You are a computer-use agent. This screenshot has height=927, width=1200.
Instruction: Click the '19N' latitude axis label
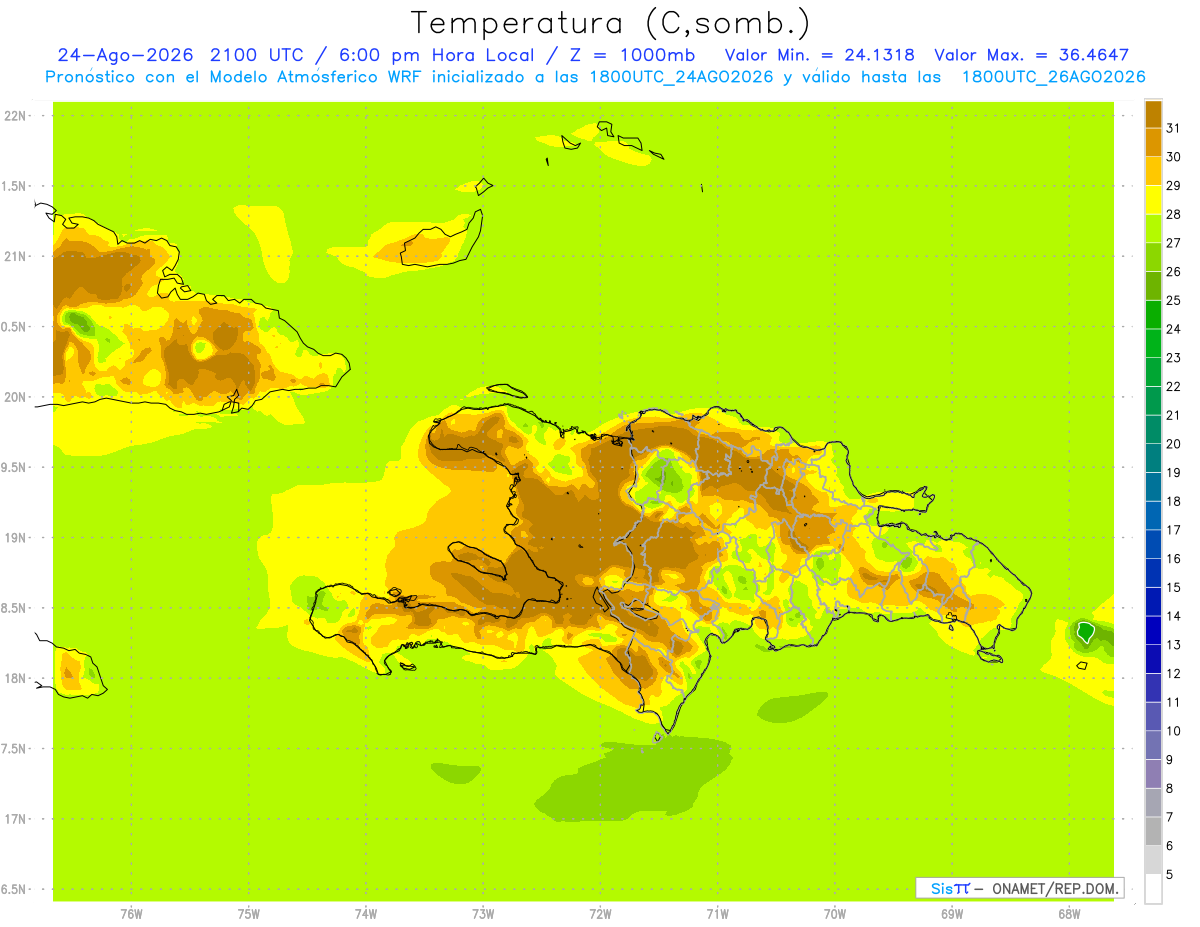pos(17,538)
